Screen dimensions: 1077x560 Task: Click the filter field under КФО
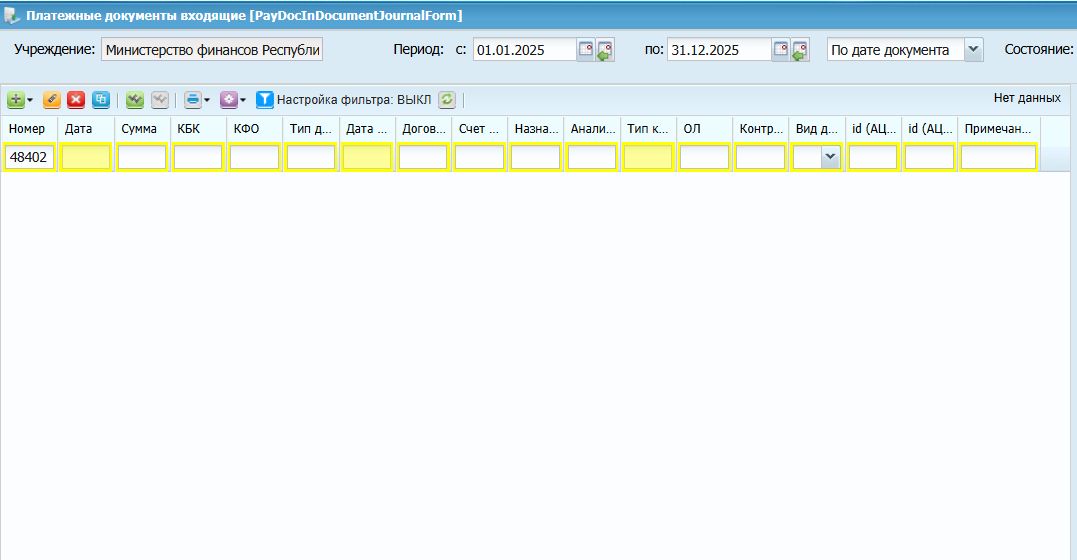tap(254, 157)
